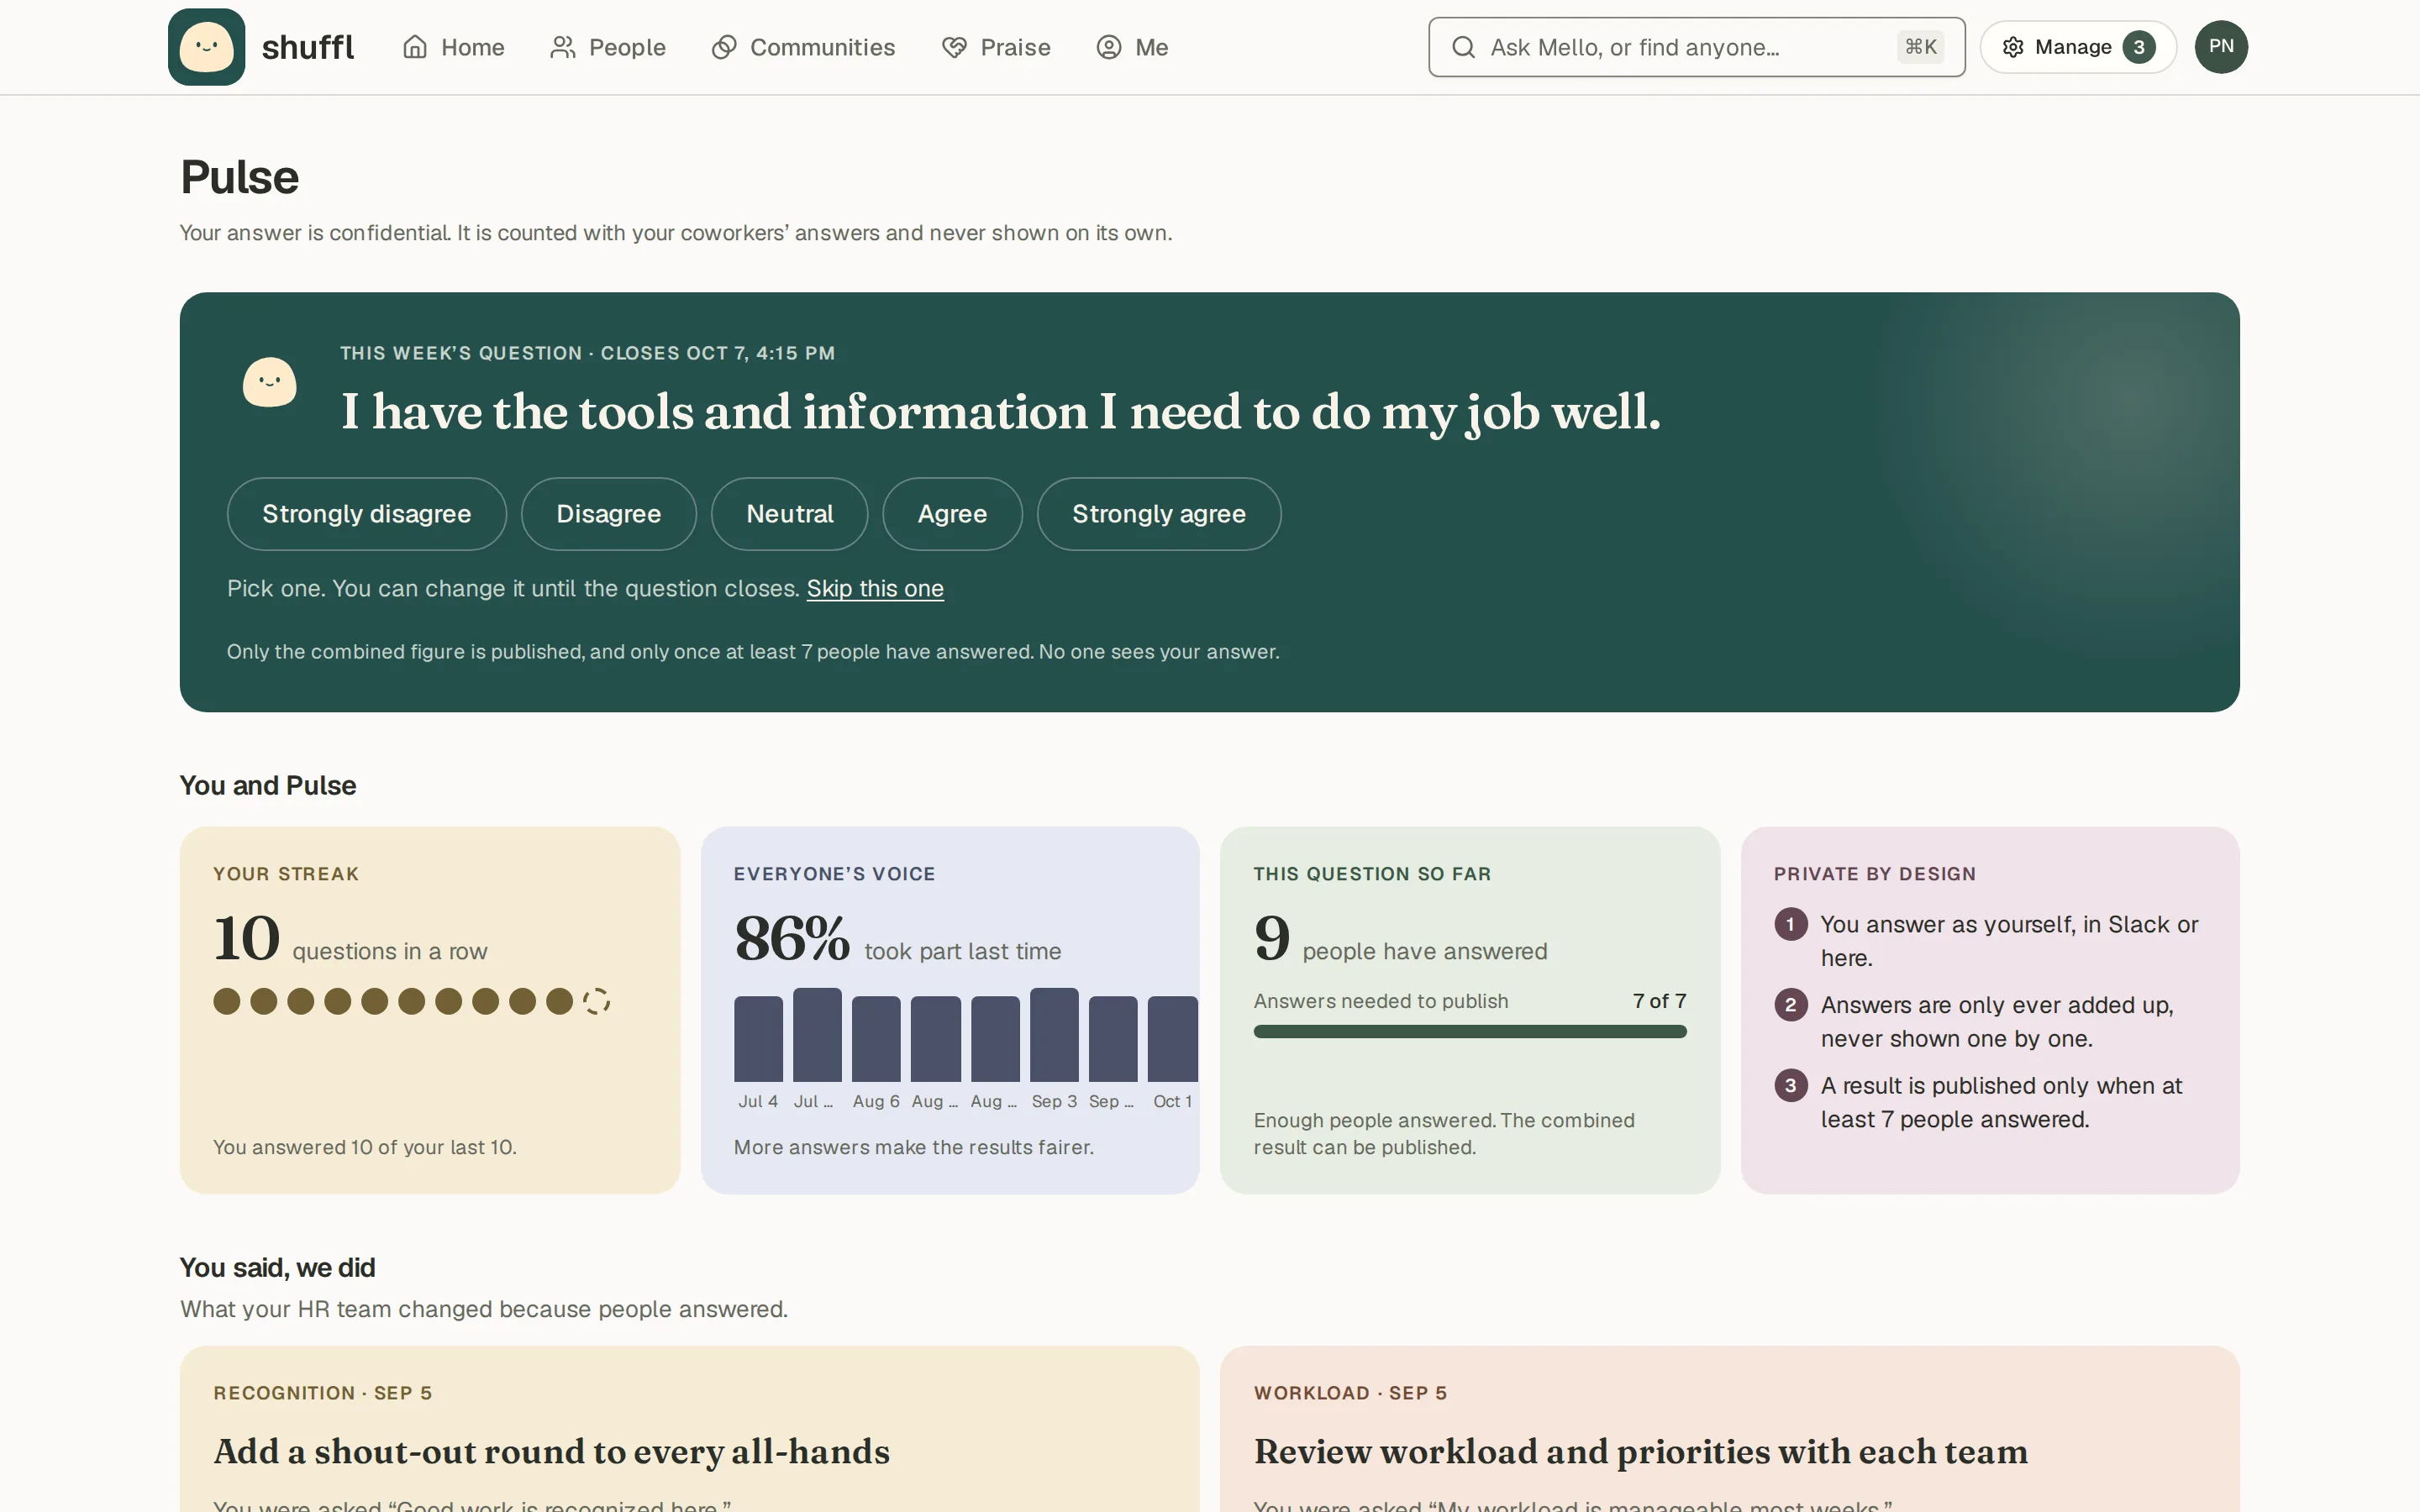Click the Manage badge showing 3
Image resolution: width=2420 pixels, height=1512 pixels.
point(2139,47)
